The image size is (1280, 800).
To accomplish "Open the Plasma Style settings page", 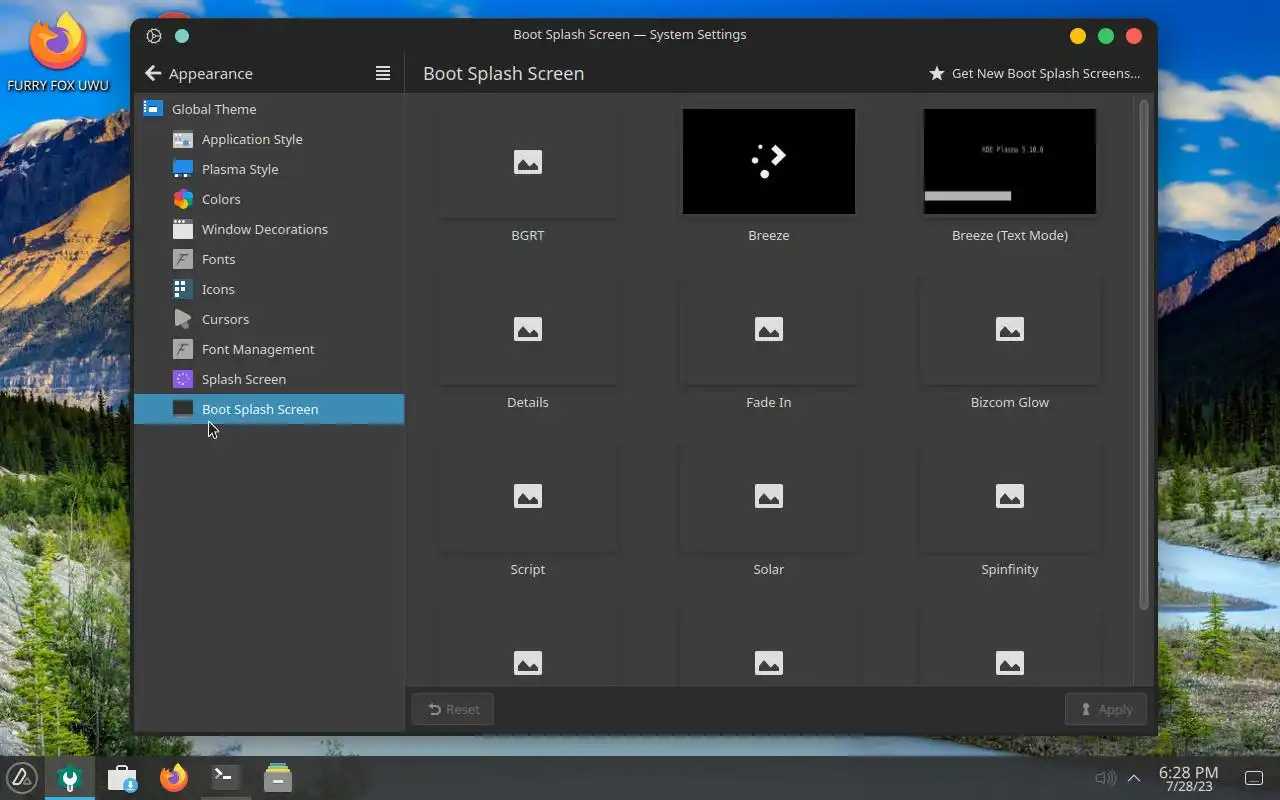I will click(x=269, y=169).
